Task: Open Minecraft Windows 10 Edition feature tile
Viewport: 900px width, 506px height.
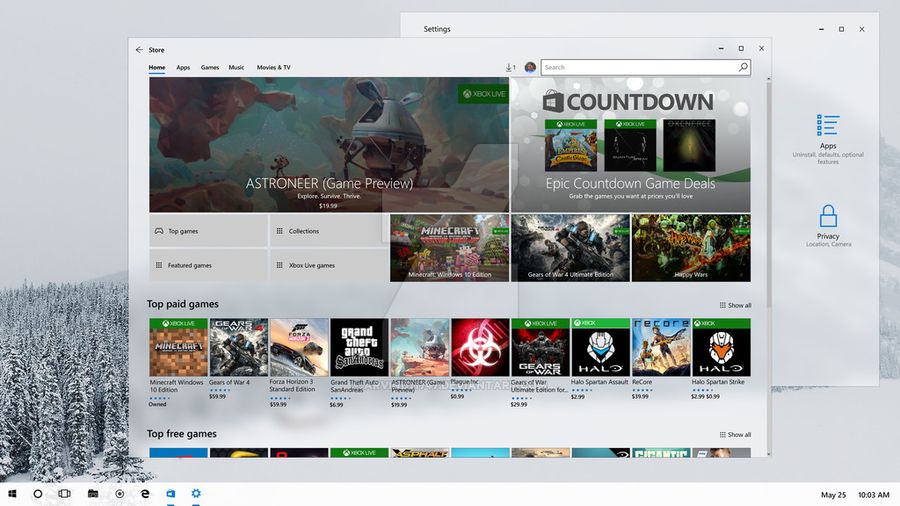Action: point(449,248)
